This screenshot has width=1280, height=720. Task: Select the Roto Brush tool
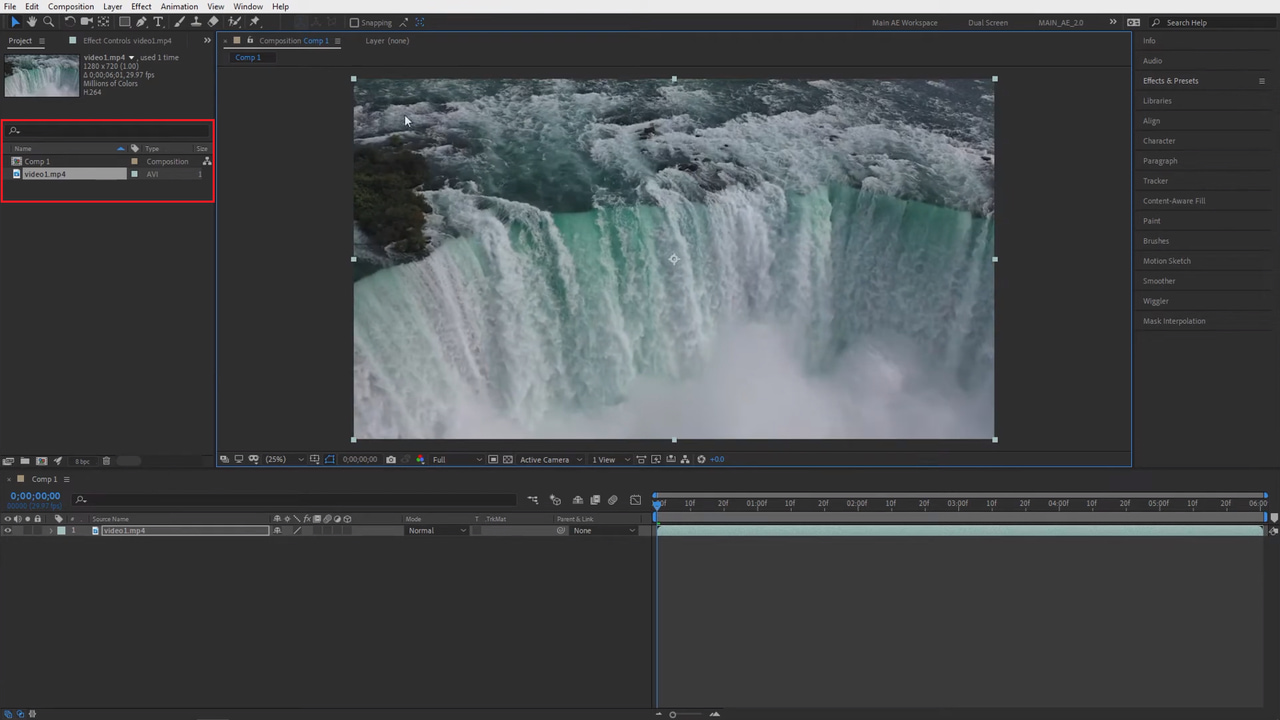pyautogui.click(x=234, y=22)
